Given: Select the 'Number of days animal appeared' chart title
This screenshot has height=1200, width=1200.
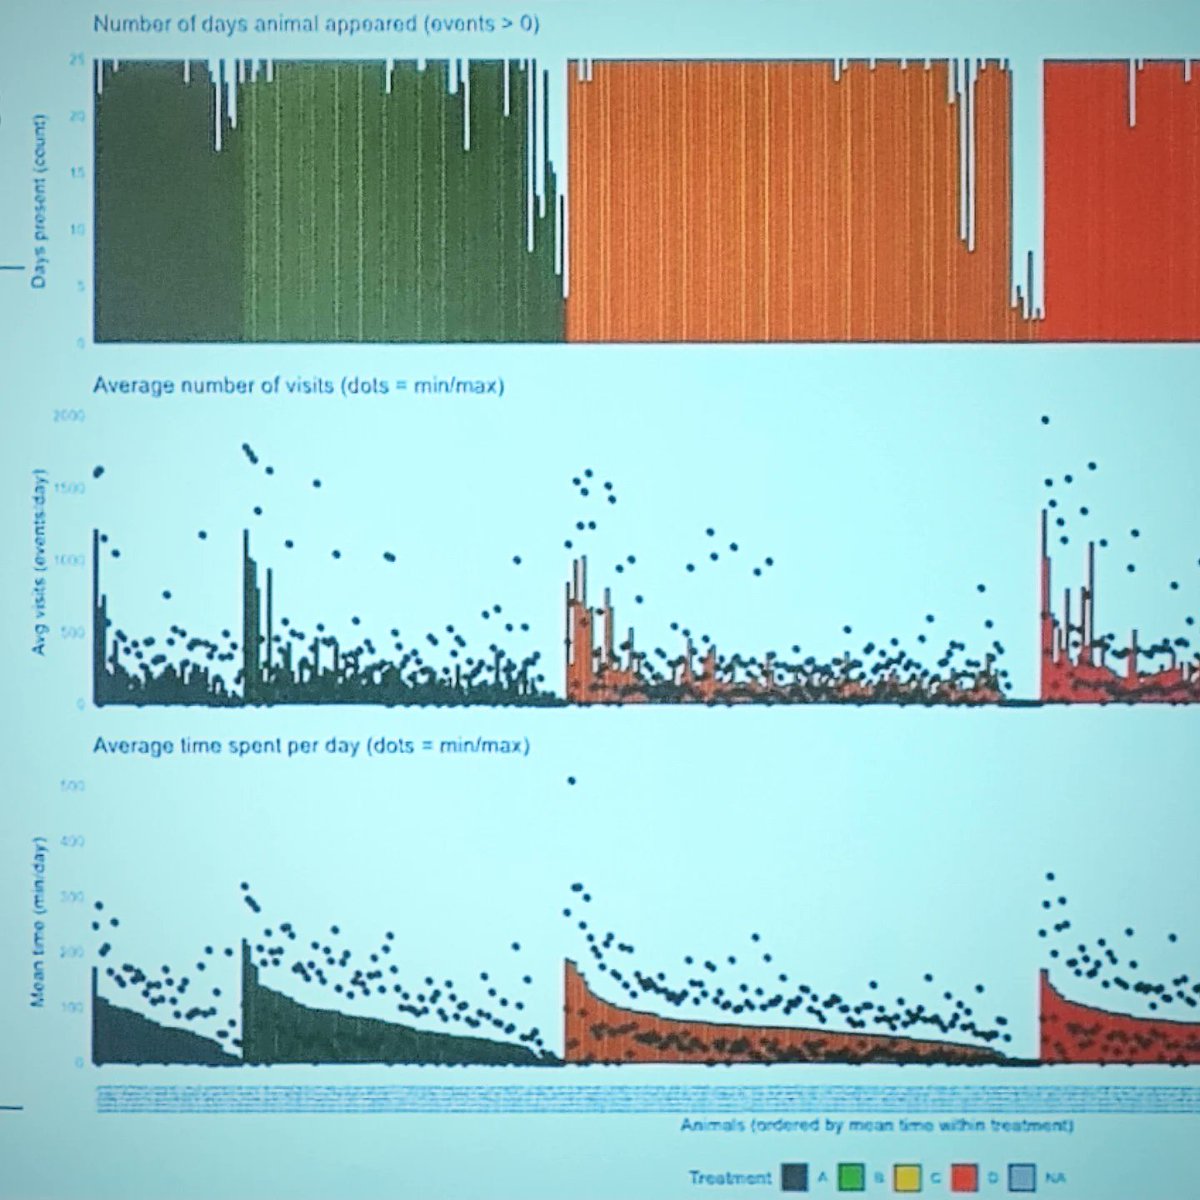Looking at the screenshot, I should pyautogui.click(x=316, y=24).
